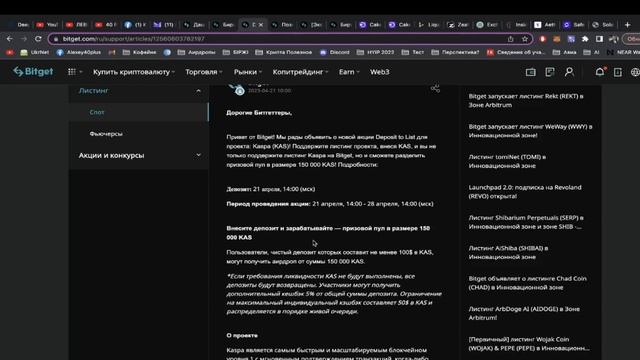640x360 pixels.
Task: Open the WeWay (WWY) listing article
Action: coord(530,131)
